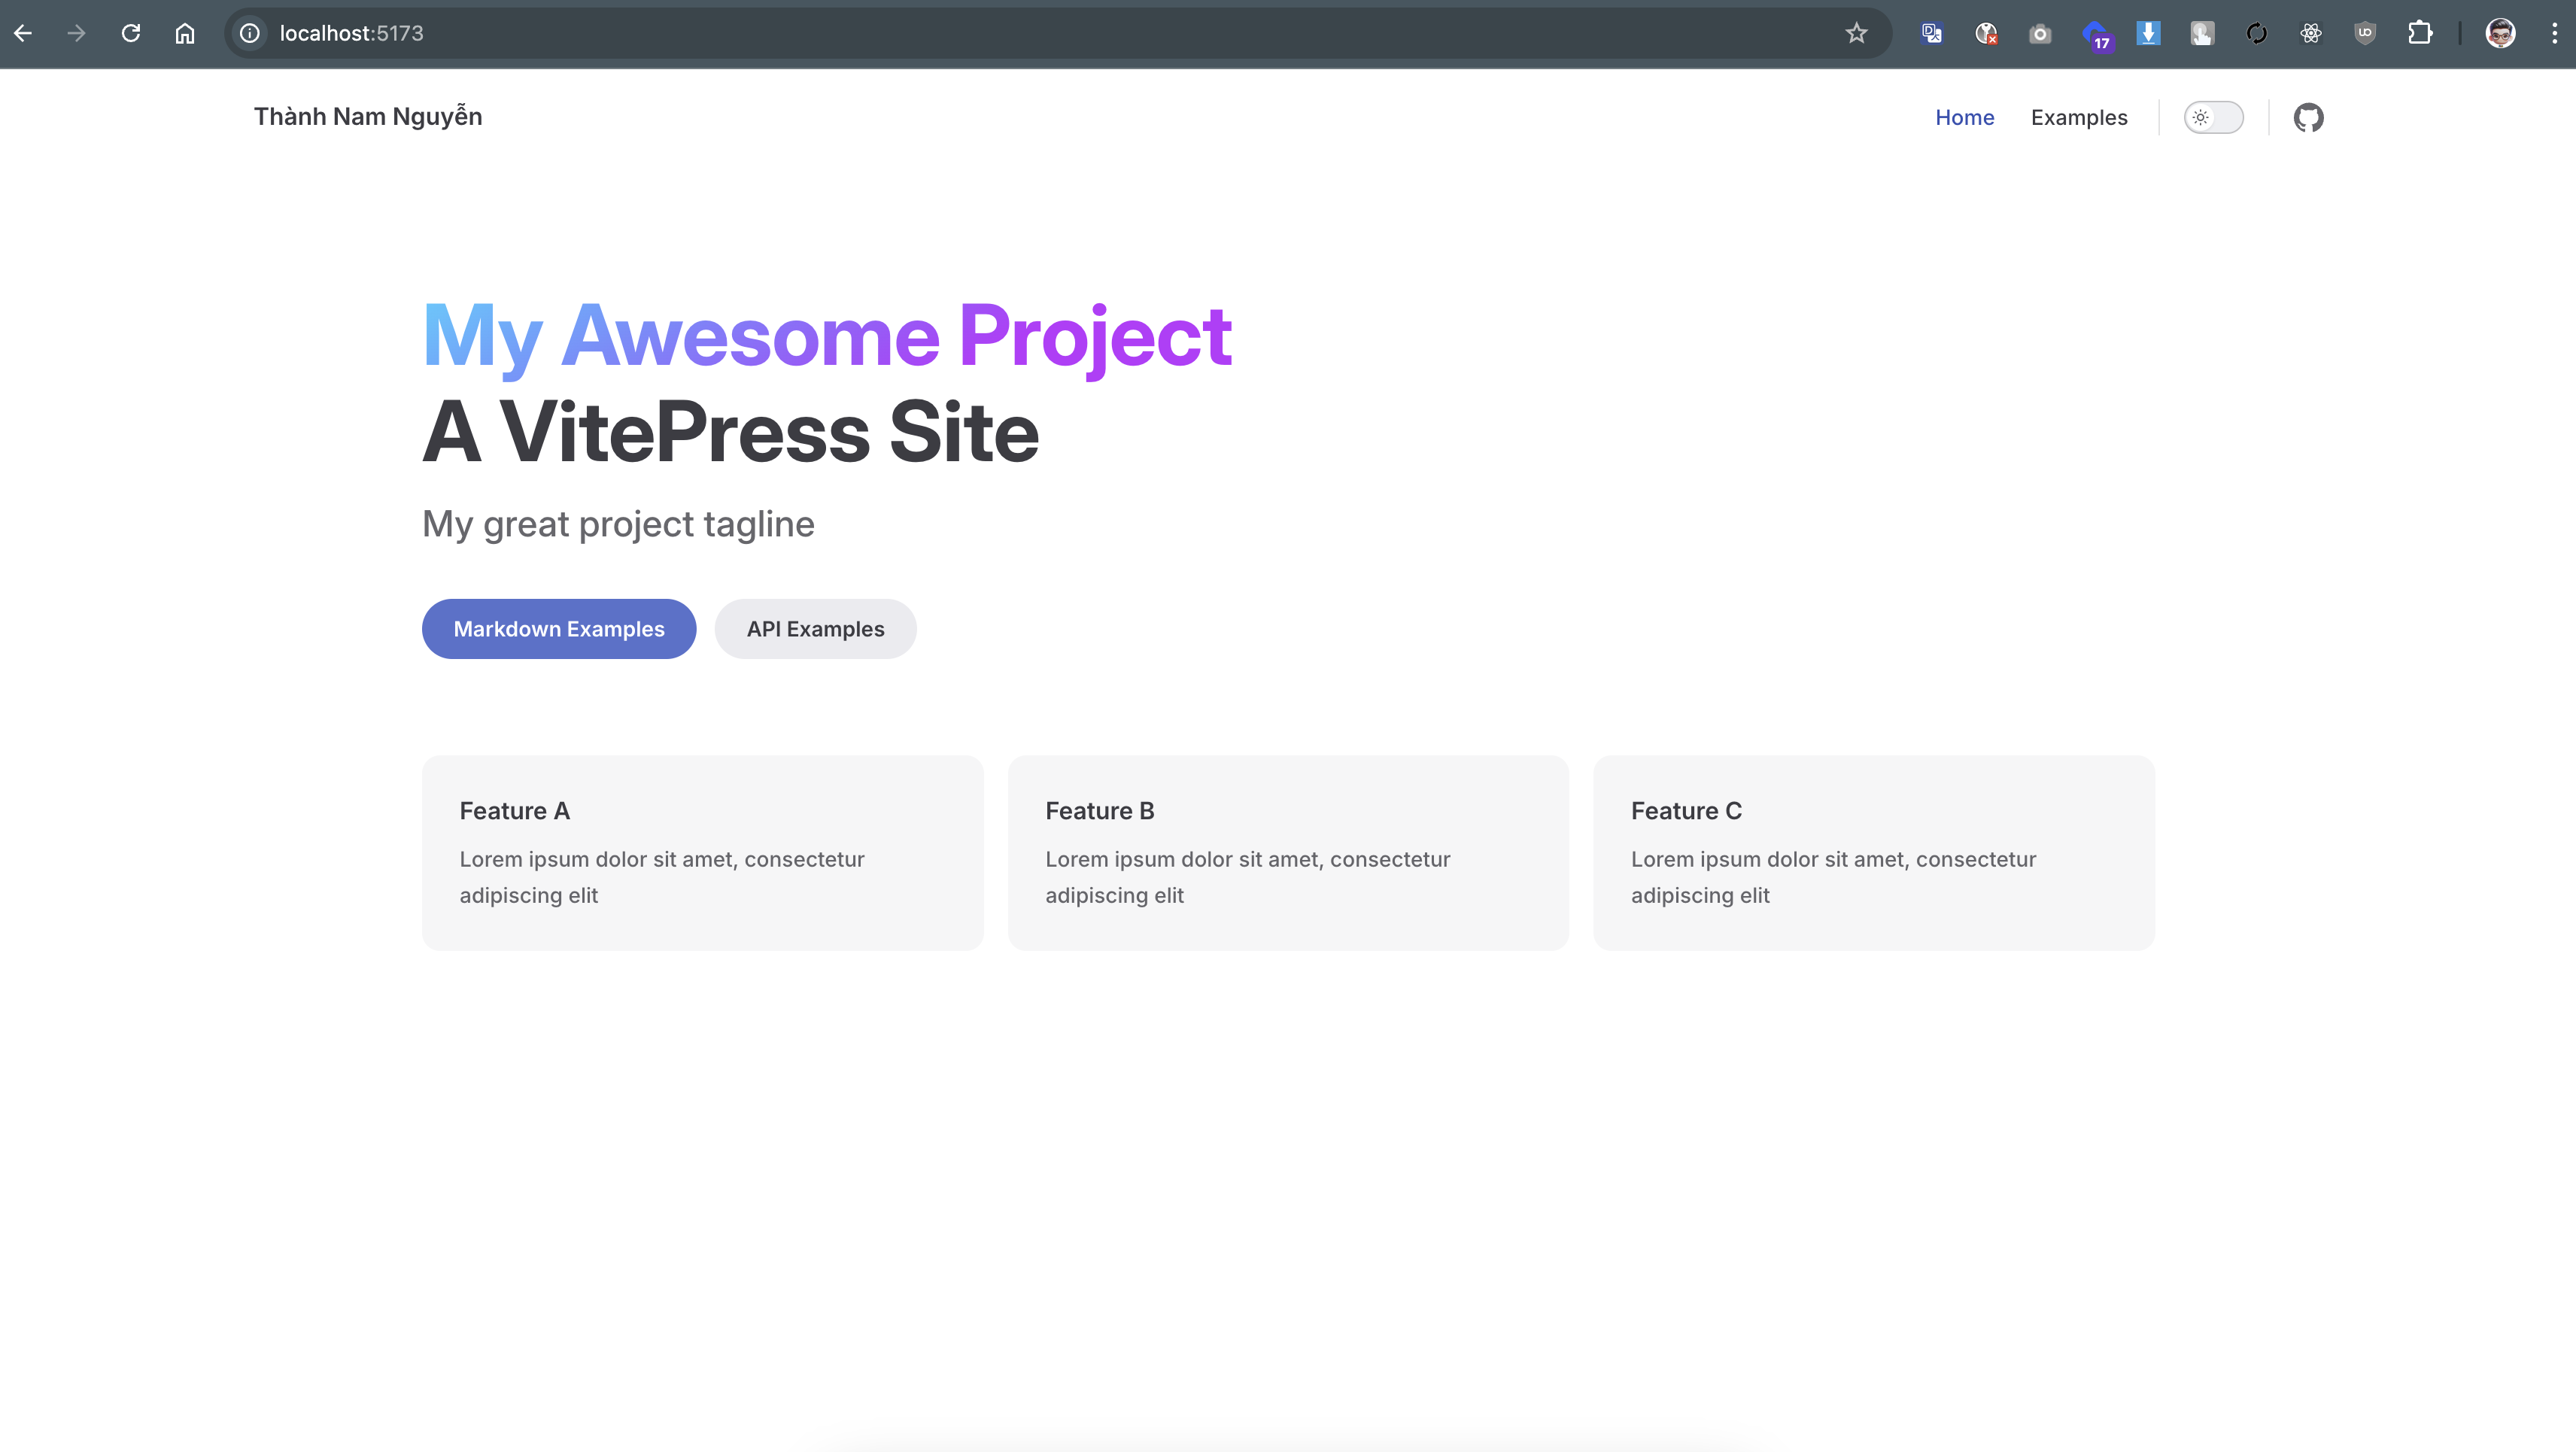Open the API Examples button
Viewport: 2576px width, 1452px height.
815,629
